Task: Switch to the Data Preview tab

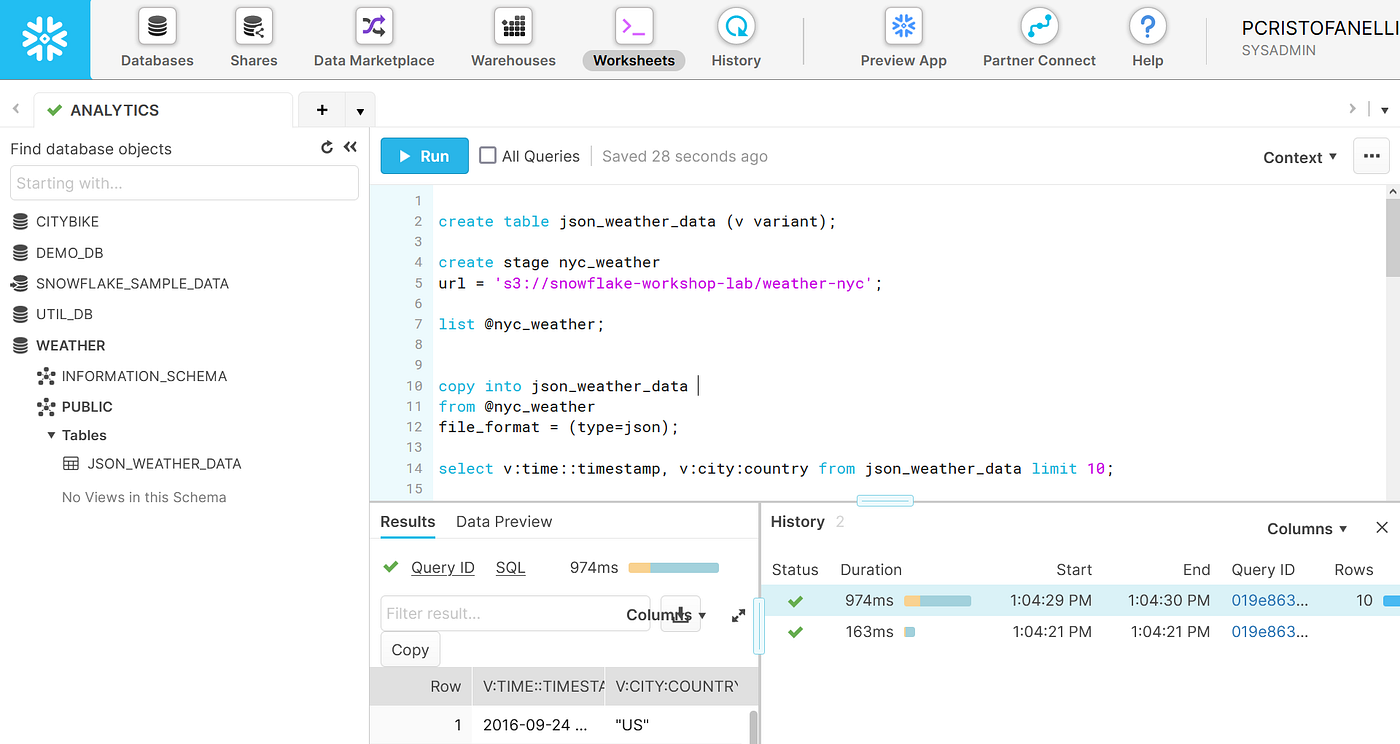Action: pyautogui.click(x=503, y=521)
